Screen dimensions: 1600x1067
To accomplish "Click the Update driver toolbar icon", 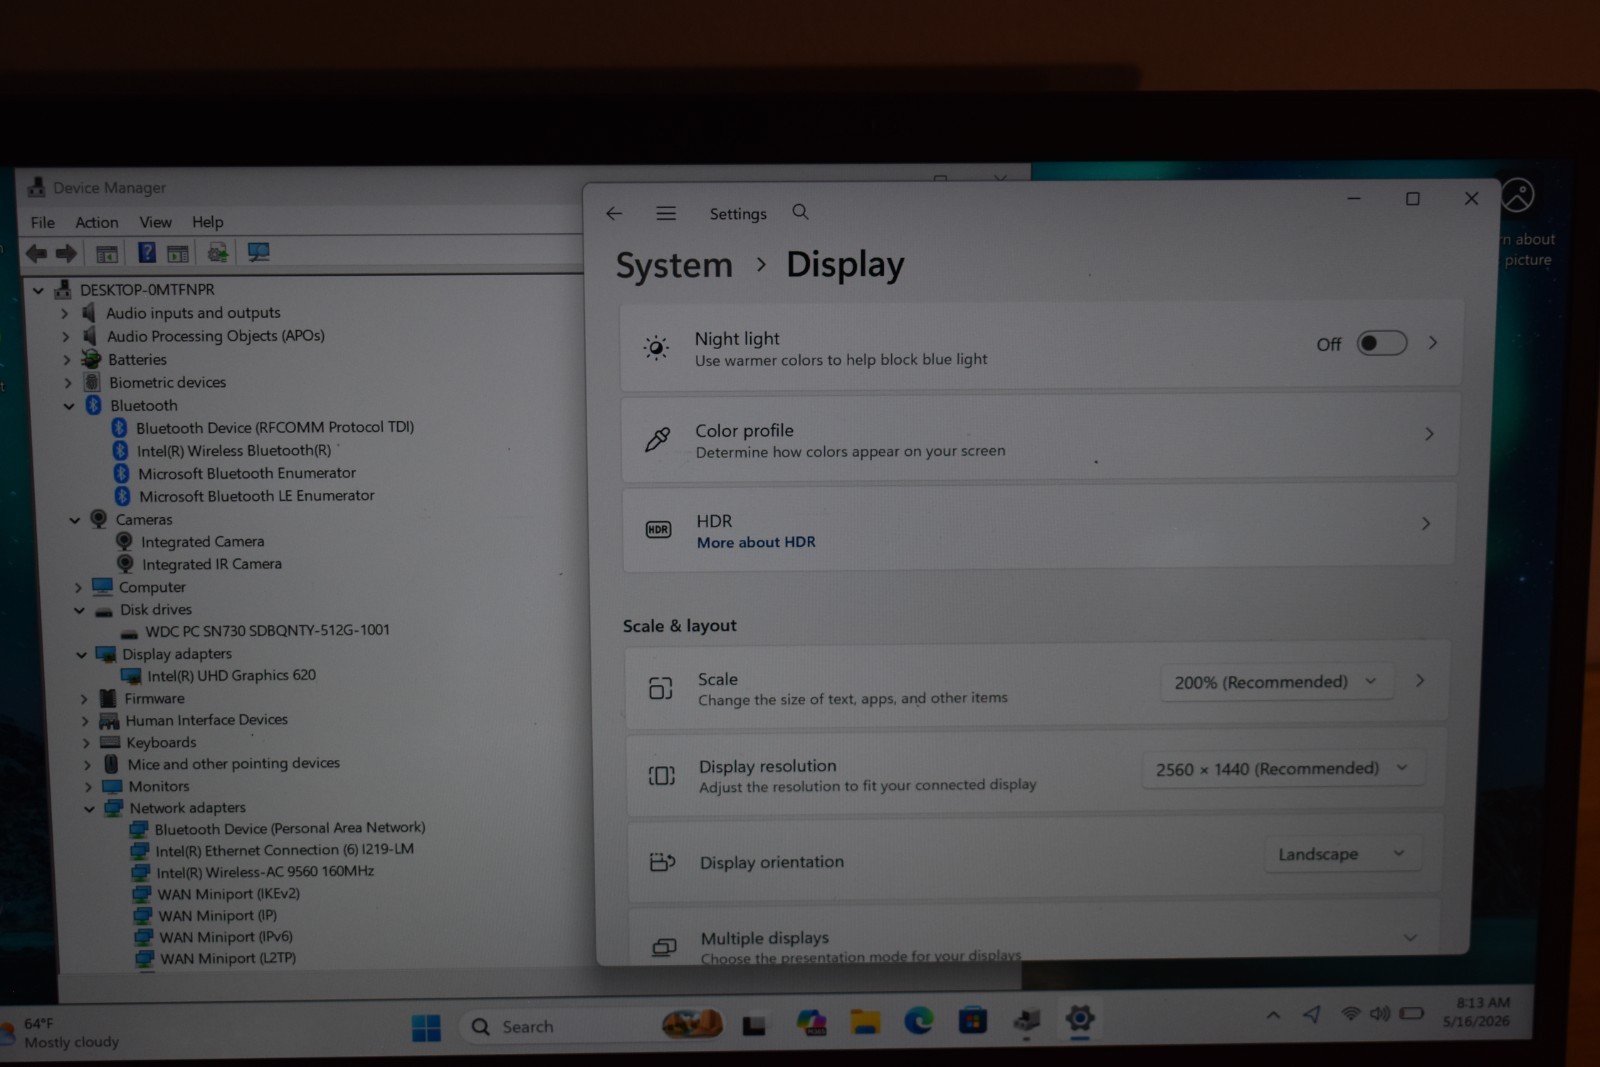I will click(x=217, y=252).
